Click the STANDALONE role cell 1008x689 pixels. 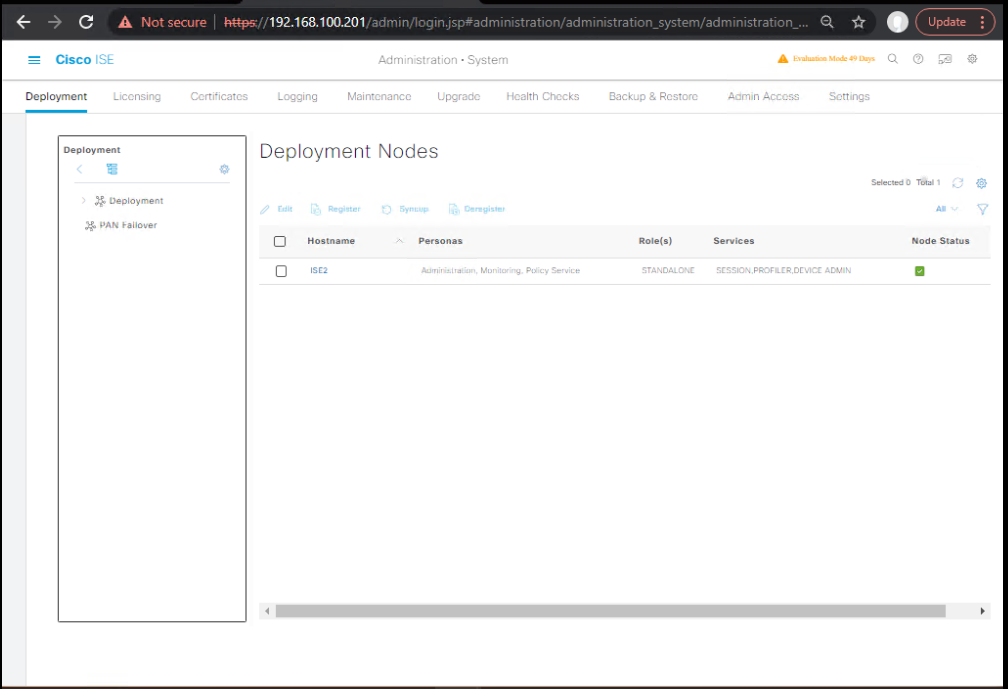tap(668, 271)
